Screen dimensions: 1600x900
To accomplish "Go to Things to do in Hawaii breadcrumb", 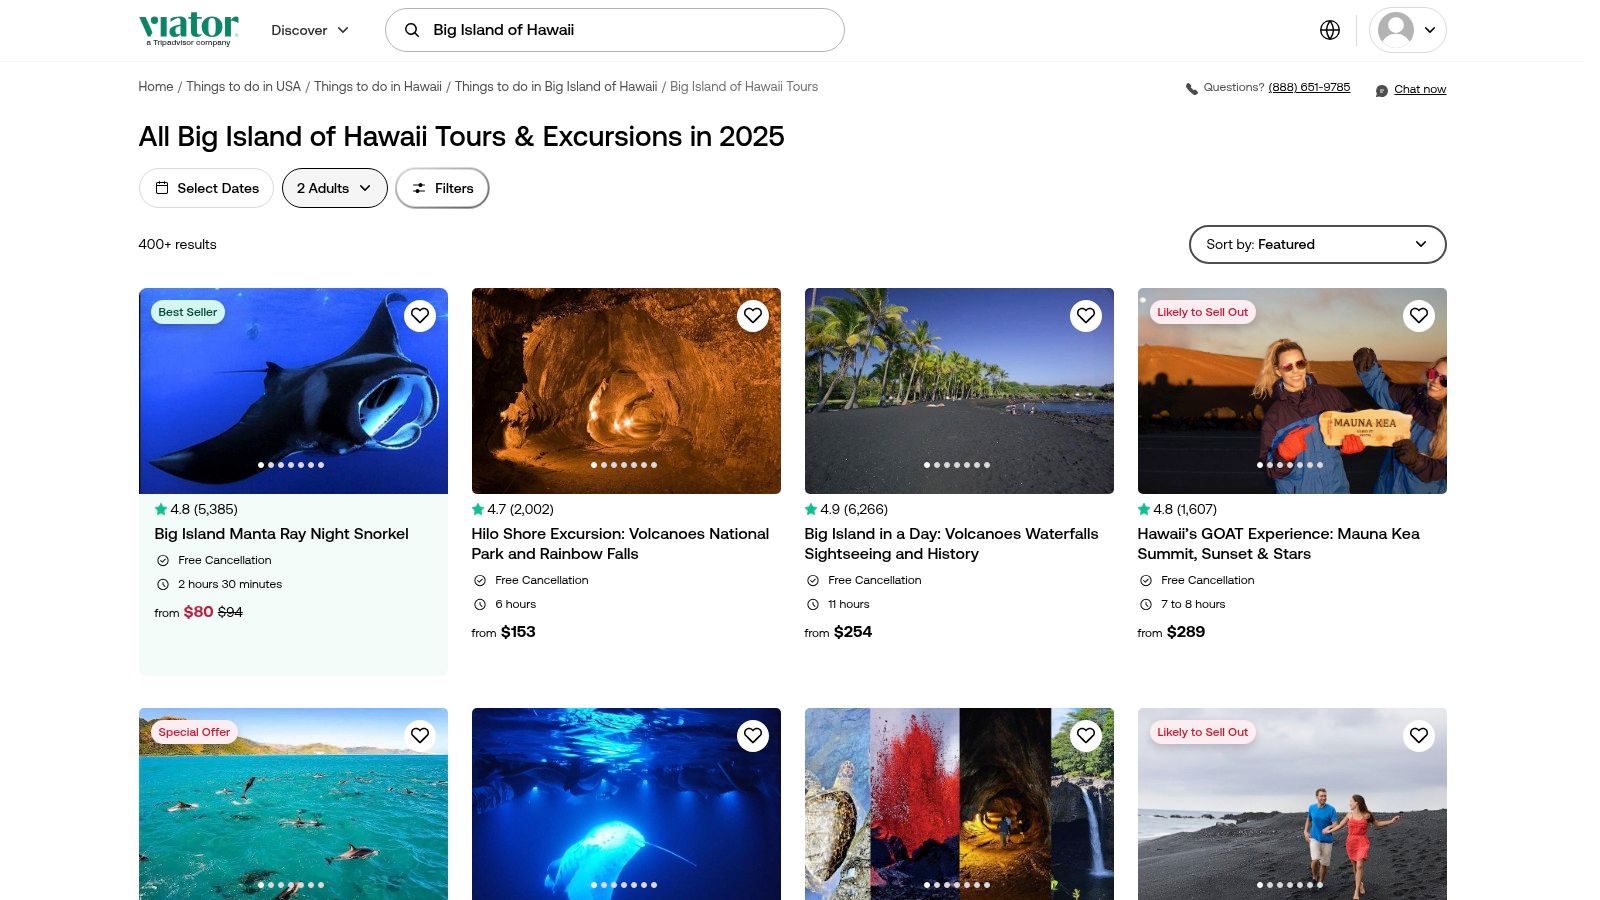I will pyautogui.click(x=377, y=87).
